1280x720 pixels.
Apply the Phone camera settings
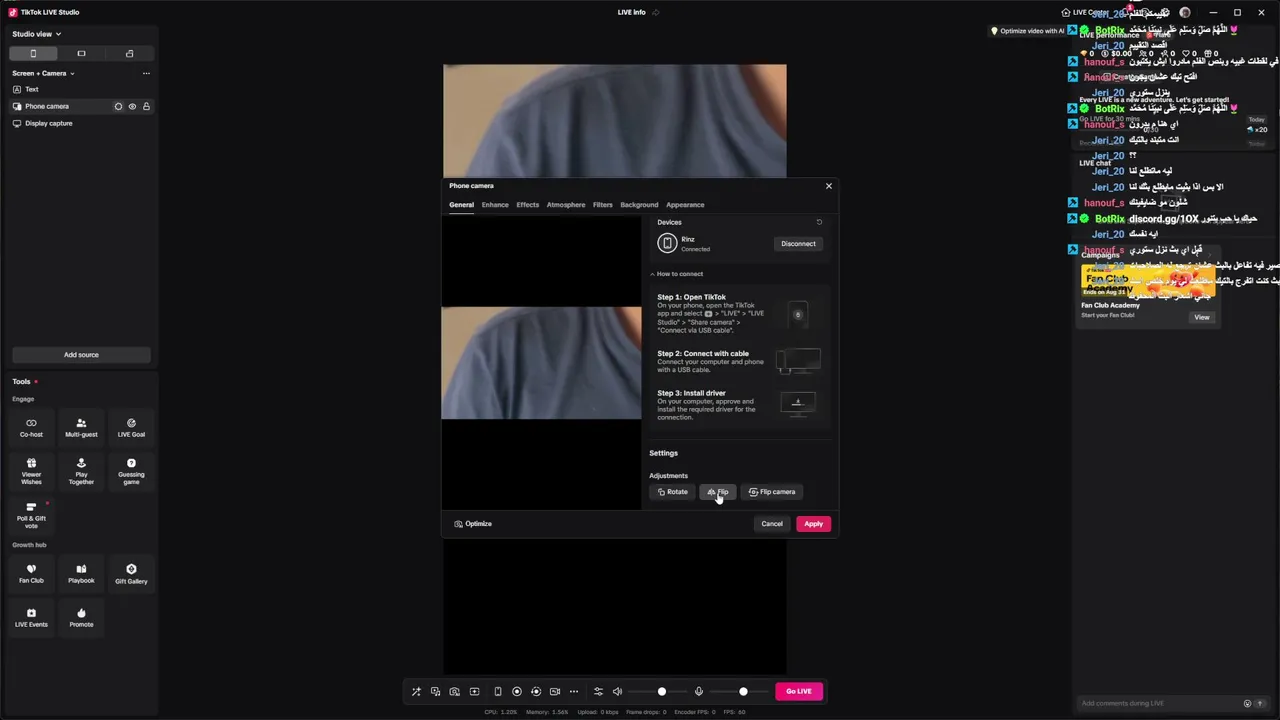click(x=814, y=524)
